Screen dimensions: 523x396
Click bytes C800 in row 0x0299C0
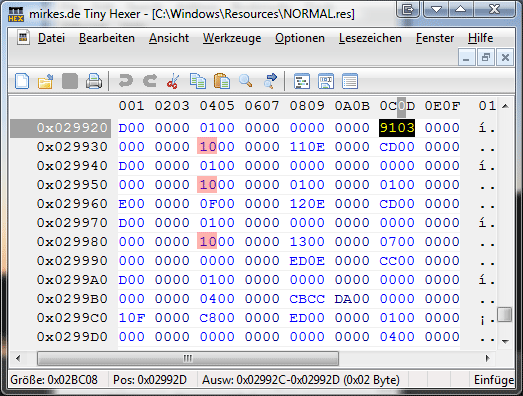[217, 318]
